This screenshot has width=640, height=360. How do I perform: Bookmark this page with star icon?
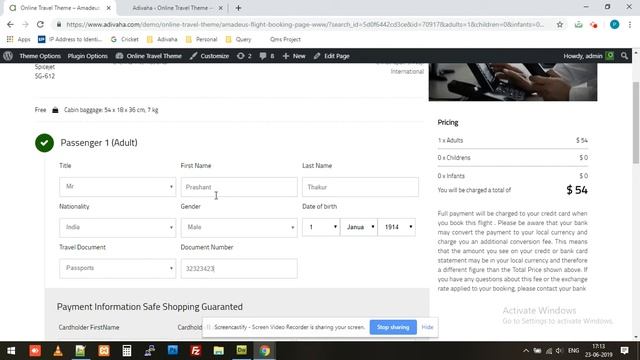coord(560,24)
